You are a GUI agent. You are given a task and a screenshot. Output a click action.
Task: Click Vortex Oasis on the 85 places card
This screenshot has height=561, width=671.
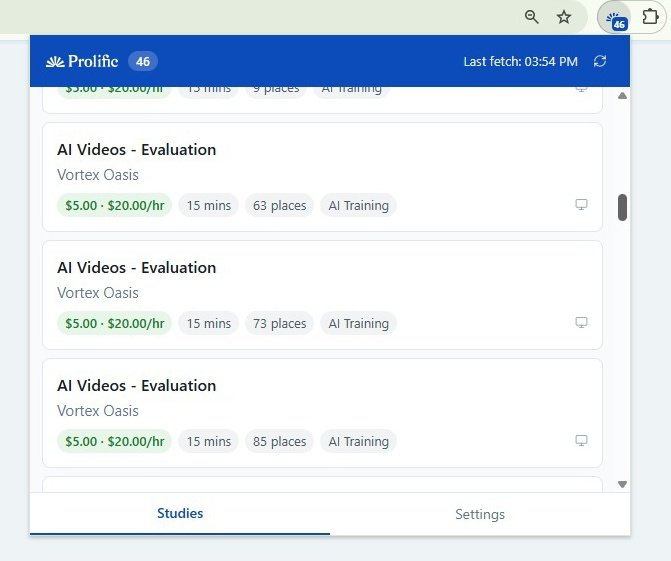point(98,411)
